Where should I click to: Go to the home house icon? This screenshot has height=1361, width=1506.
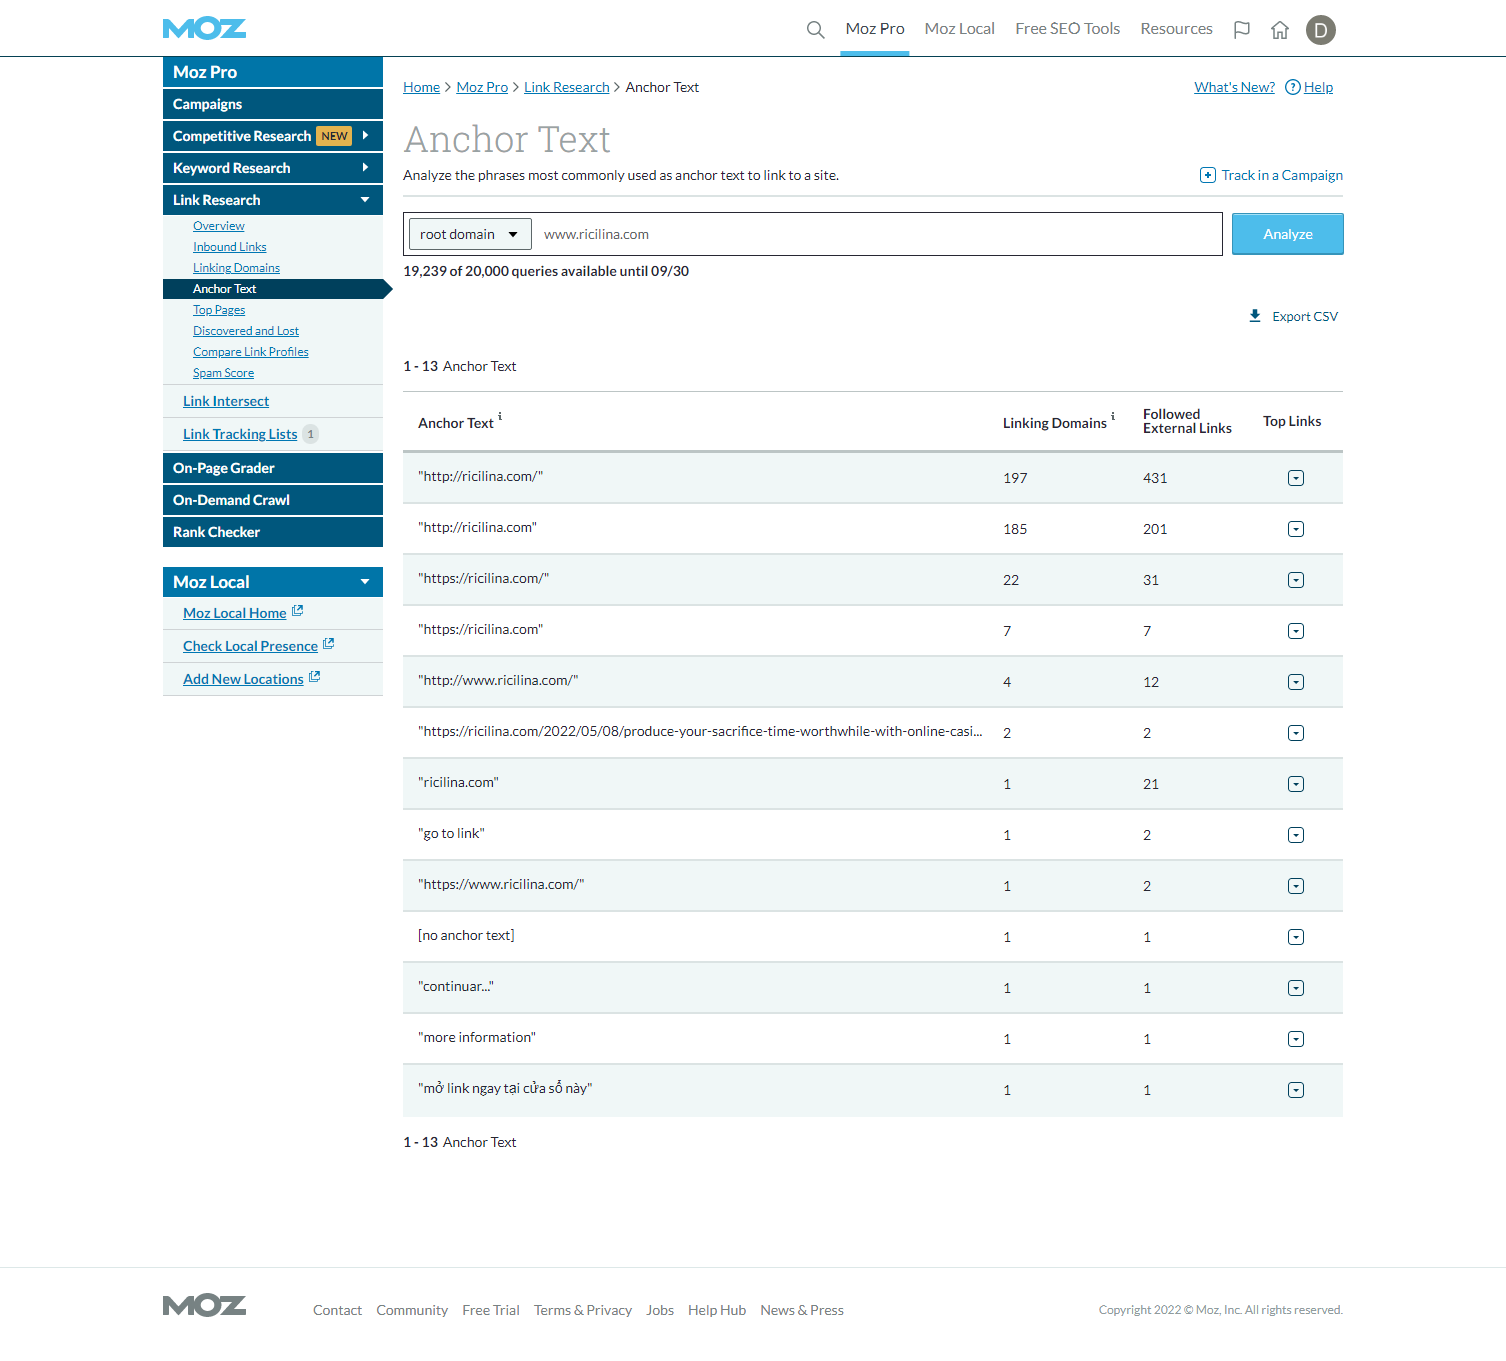click(1280, 30)
